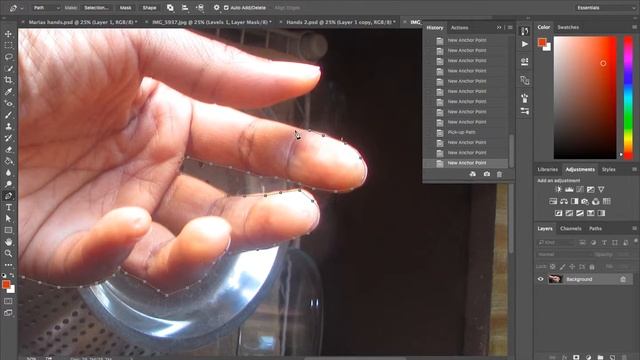The height and width of the screenshot is (360, 640).
Task: Open History panel menu
Action: pyautogui.click(x=510, y=27)
